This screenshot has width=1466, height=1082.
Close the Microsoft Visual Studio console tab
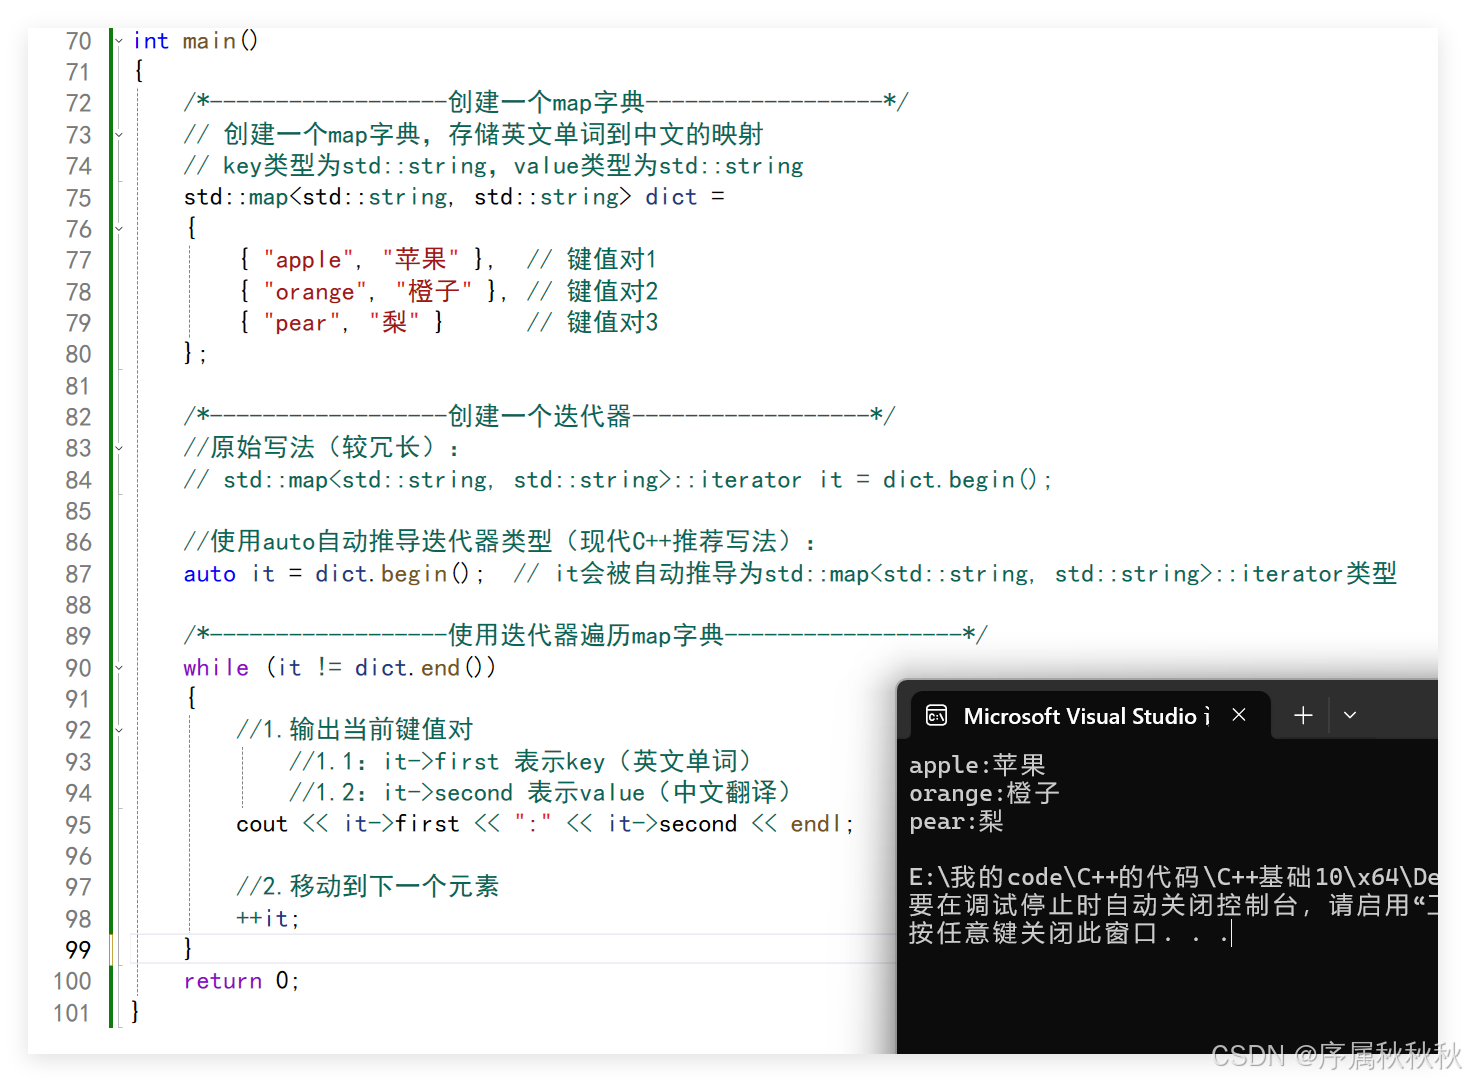(1239, 715)
